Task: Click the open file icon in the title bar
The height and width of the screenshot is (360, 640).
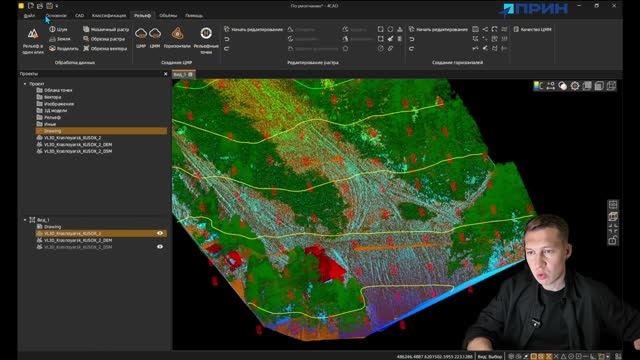Action: pyautogui.click(x=40, y=6)
